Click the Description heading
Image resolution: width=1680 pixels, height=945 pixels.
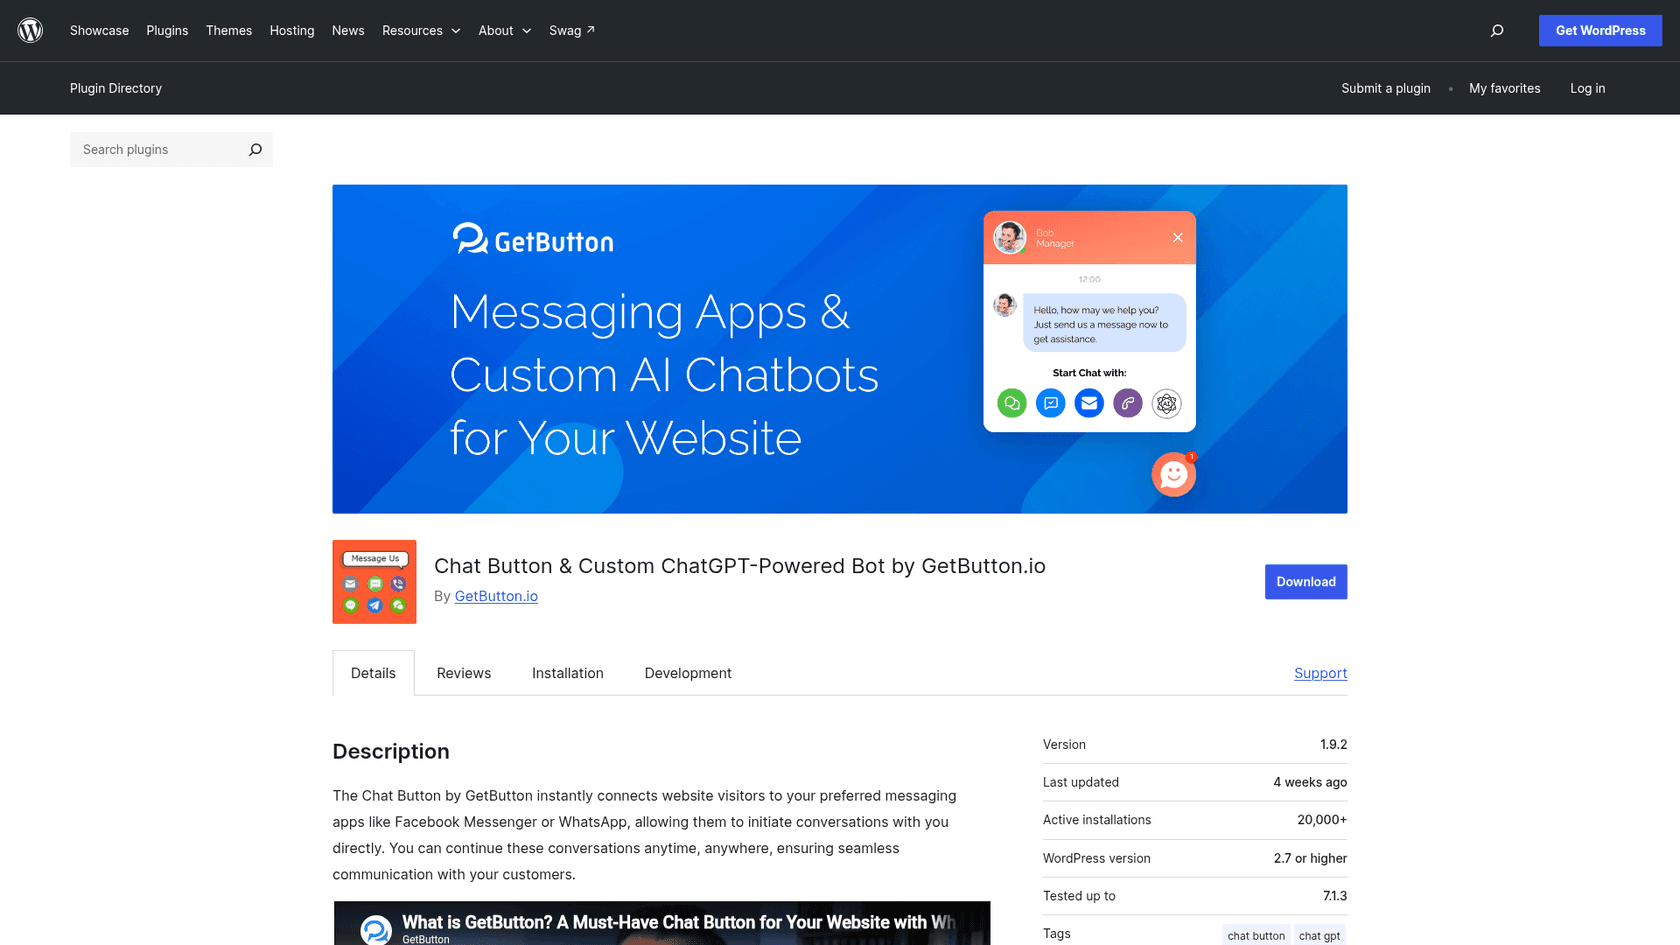point(391,751)
